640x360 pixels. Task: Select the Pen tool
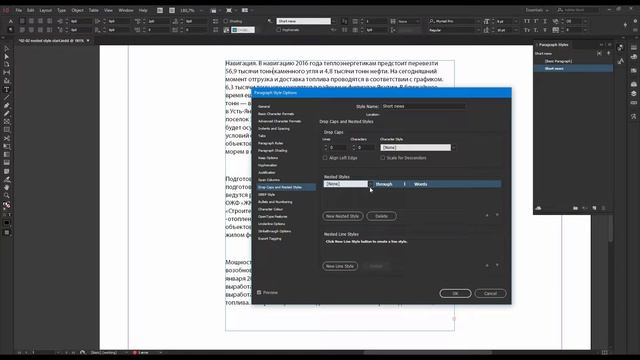pos(7,106)
